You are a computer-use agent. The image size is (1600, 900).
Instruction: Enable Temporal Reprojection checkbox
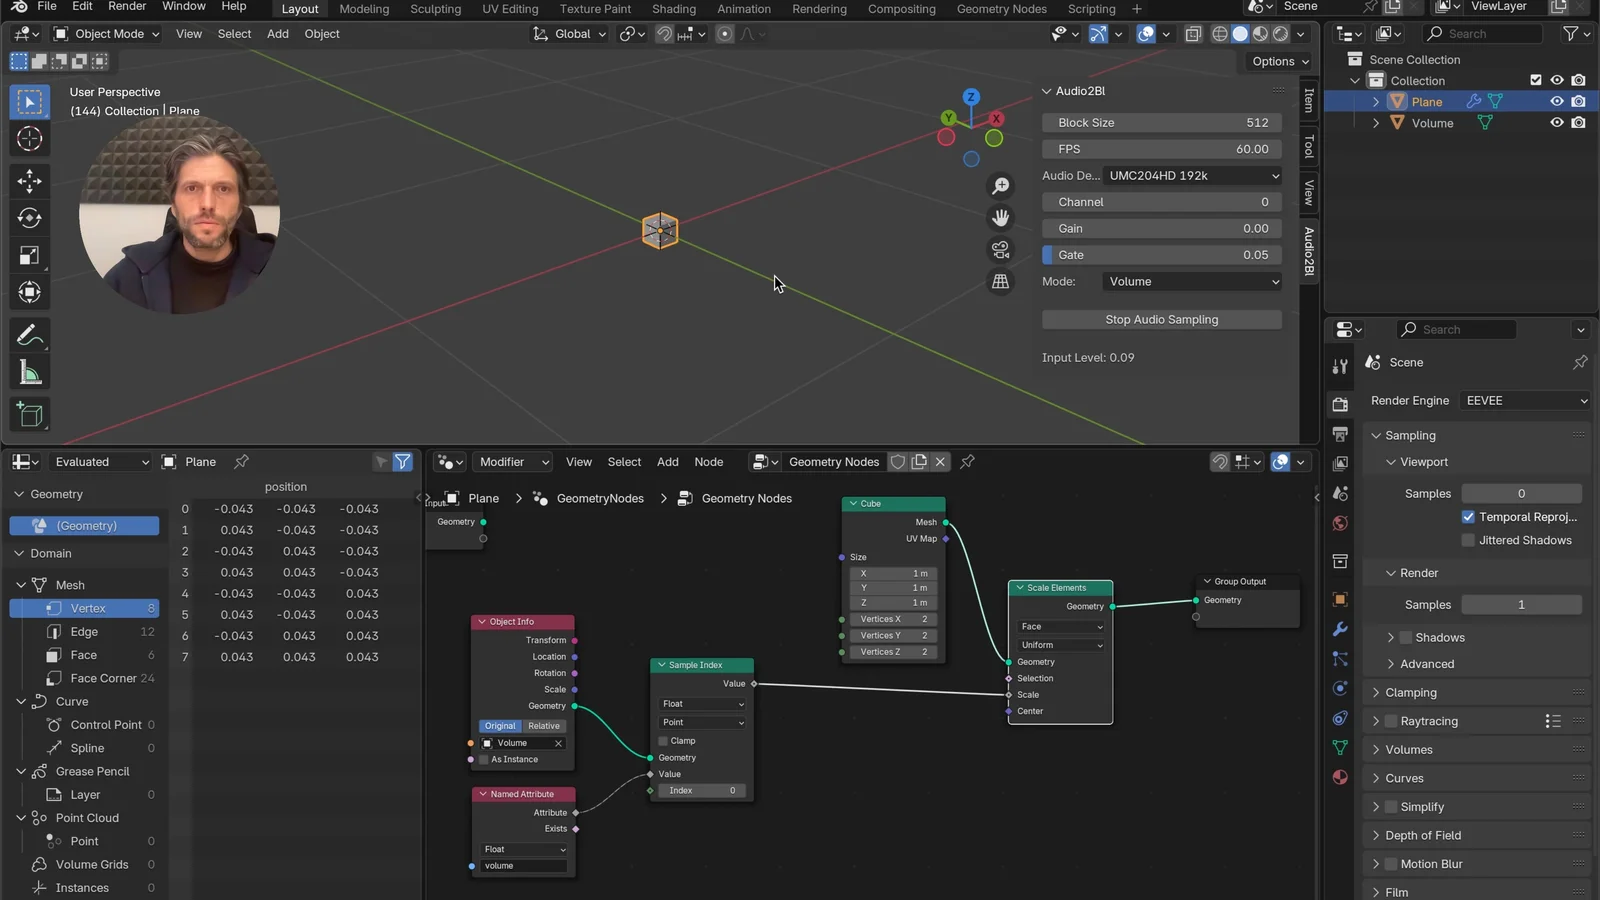pos(1468,517)
